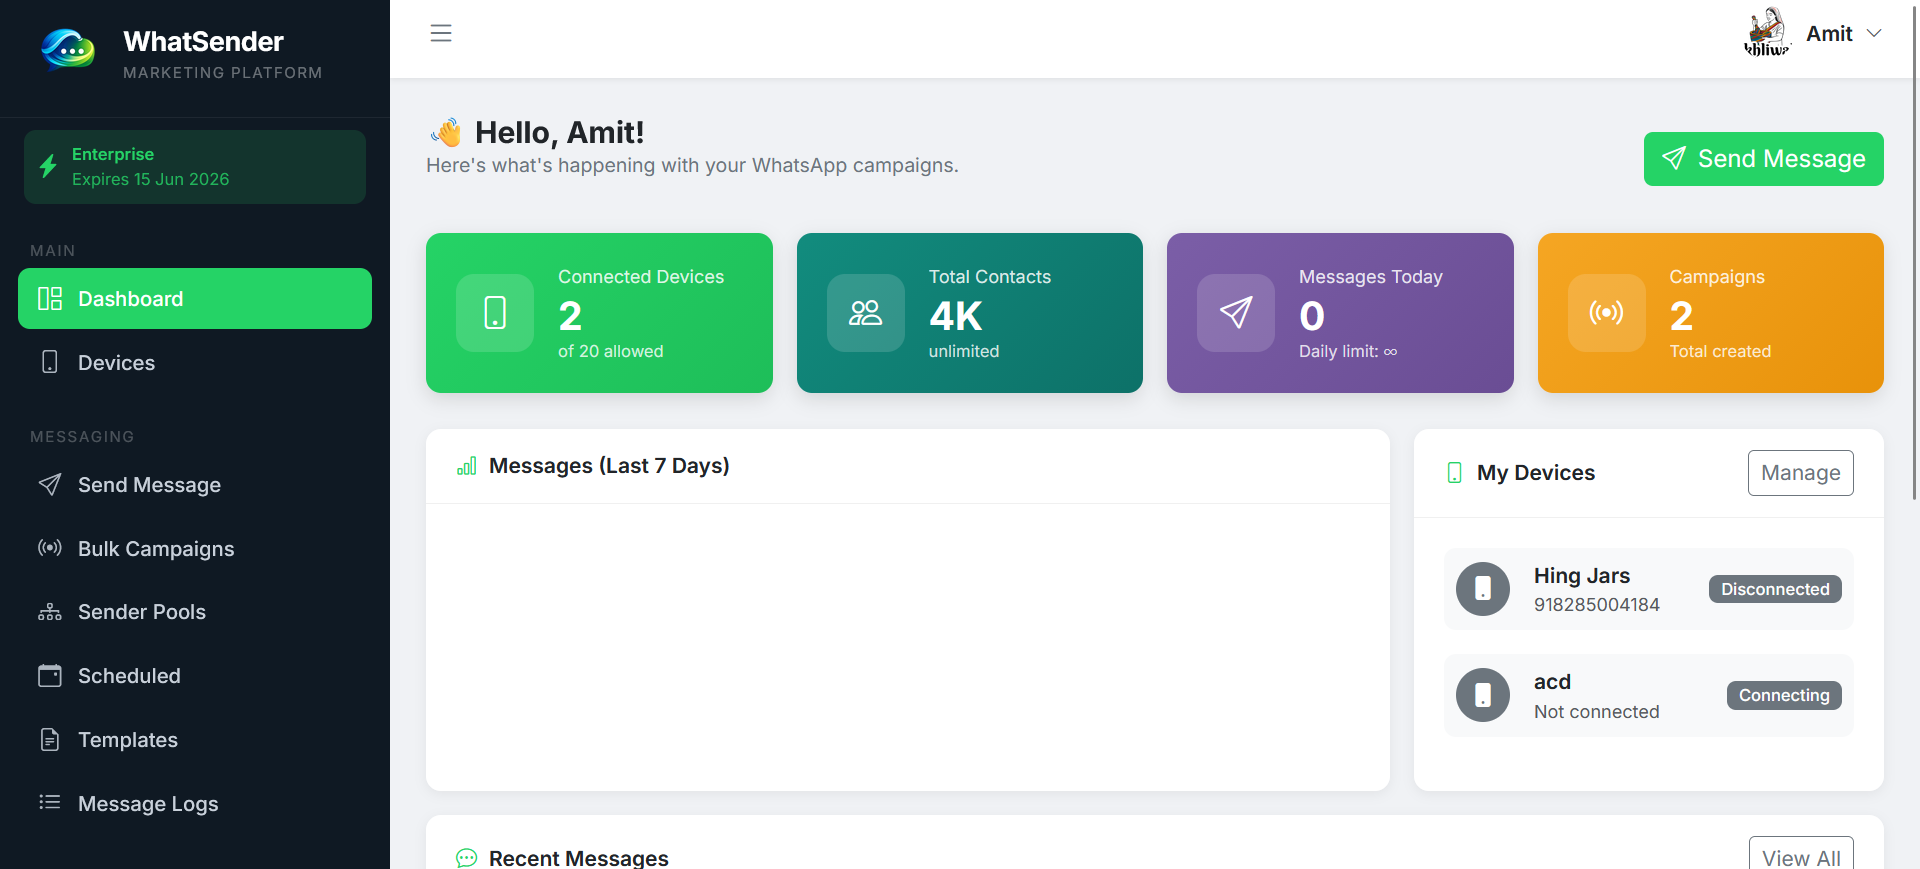Click the 'of 20 allowed' text
Viewport: 1920px width, 869px height.
(611, 351)
